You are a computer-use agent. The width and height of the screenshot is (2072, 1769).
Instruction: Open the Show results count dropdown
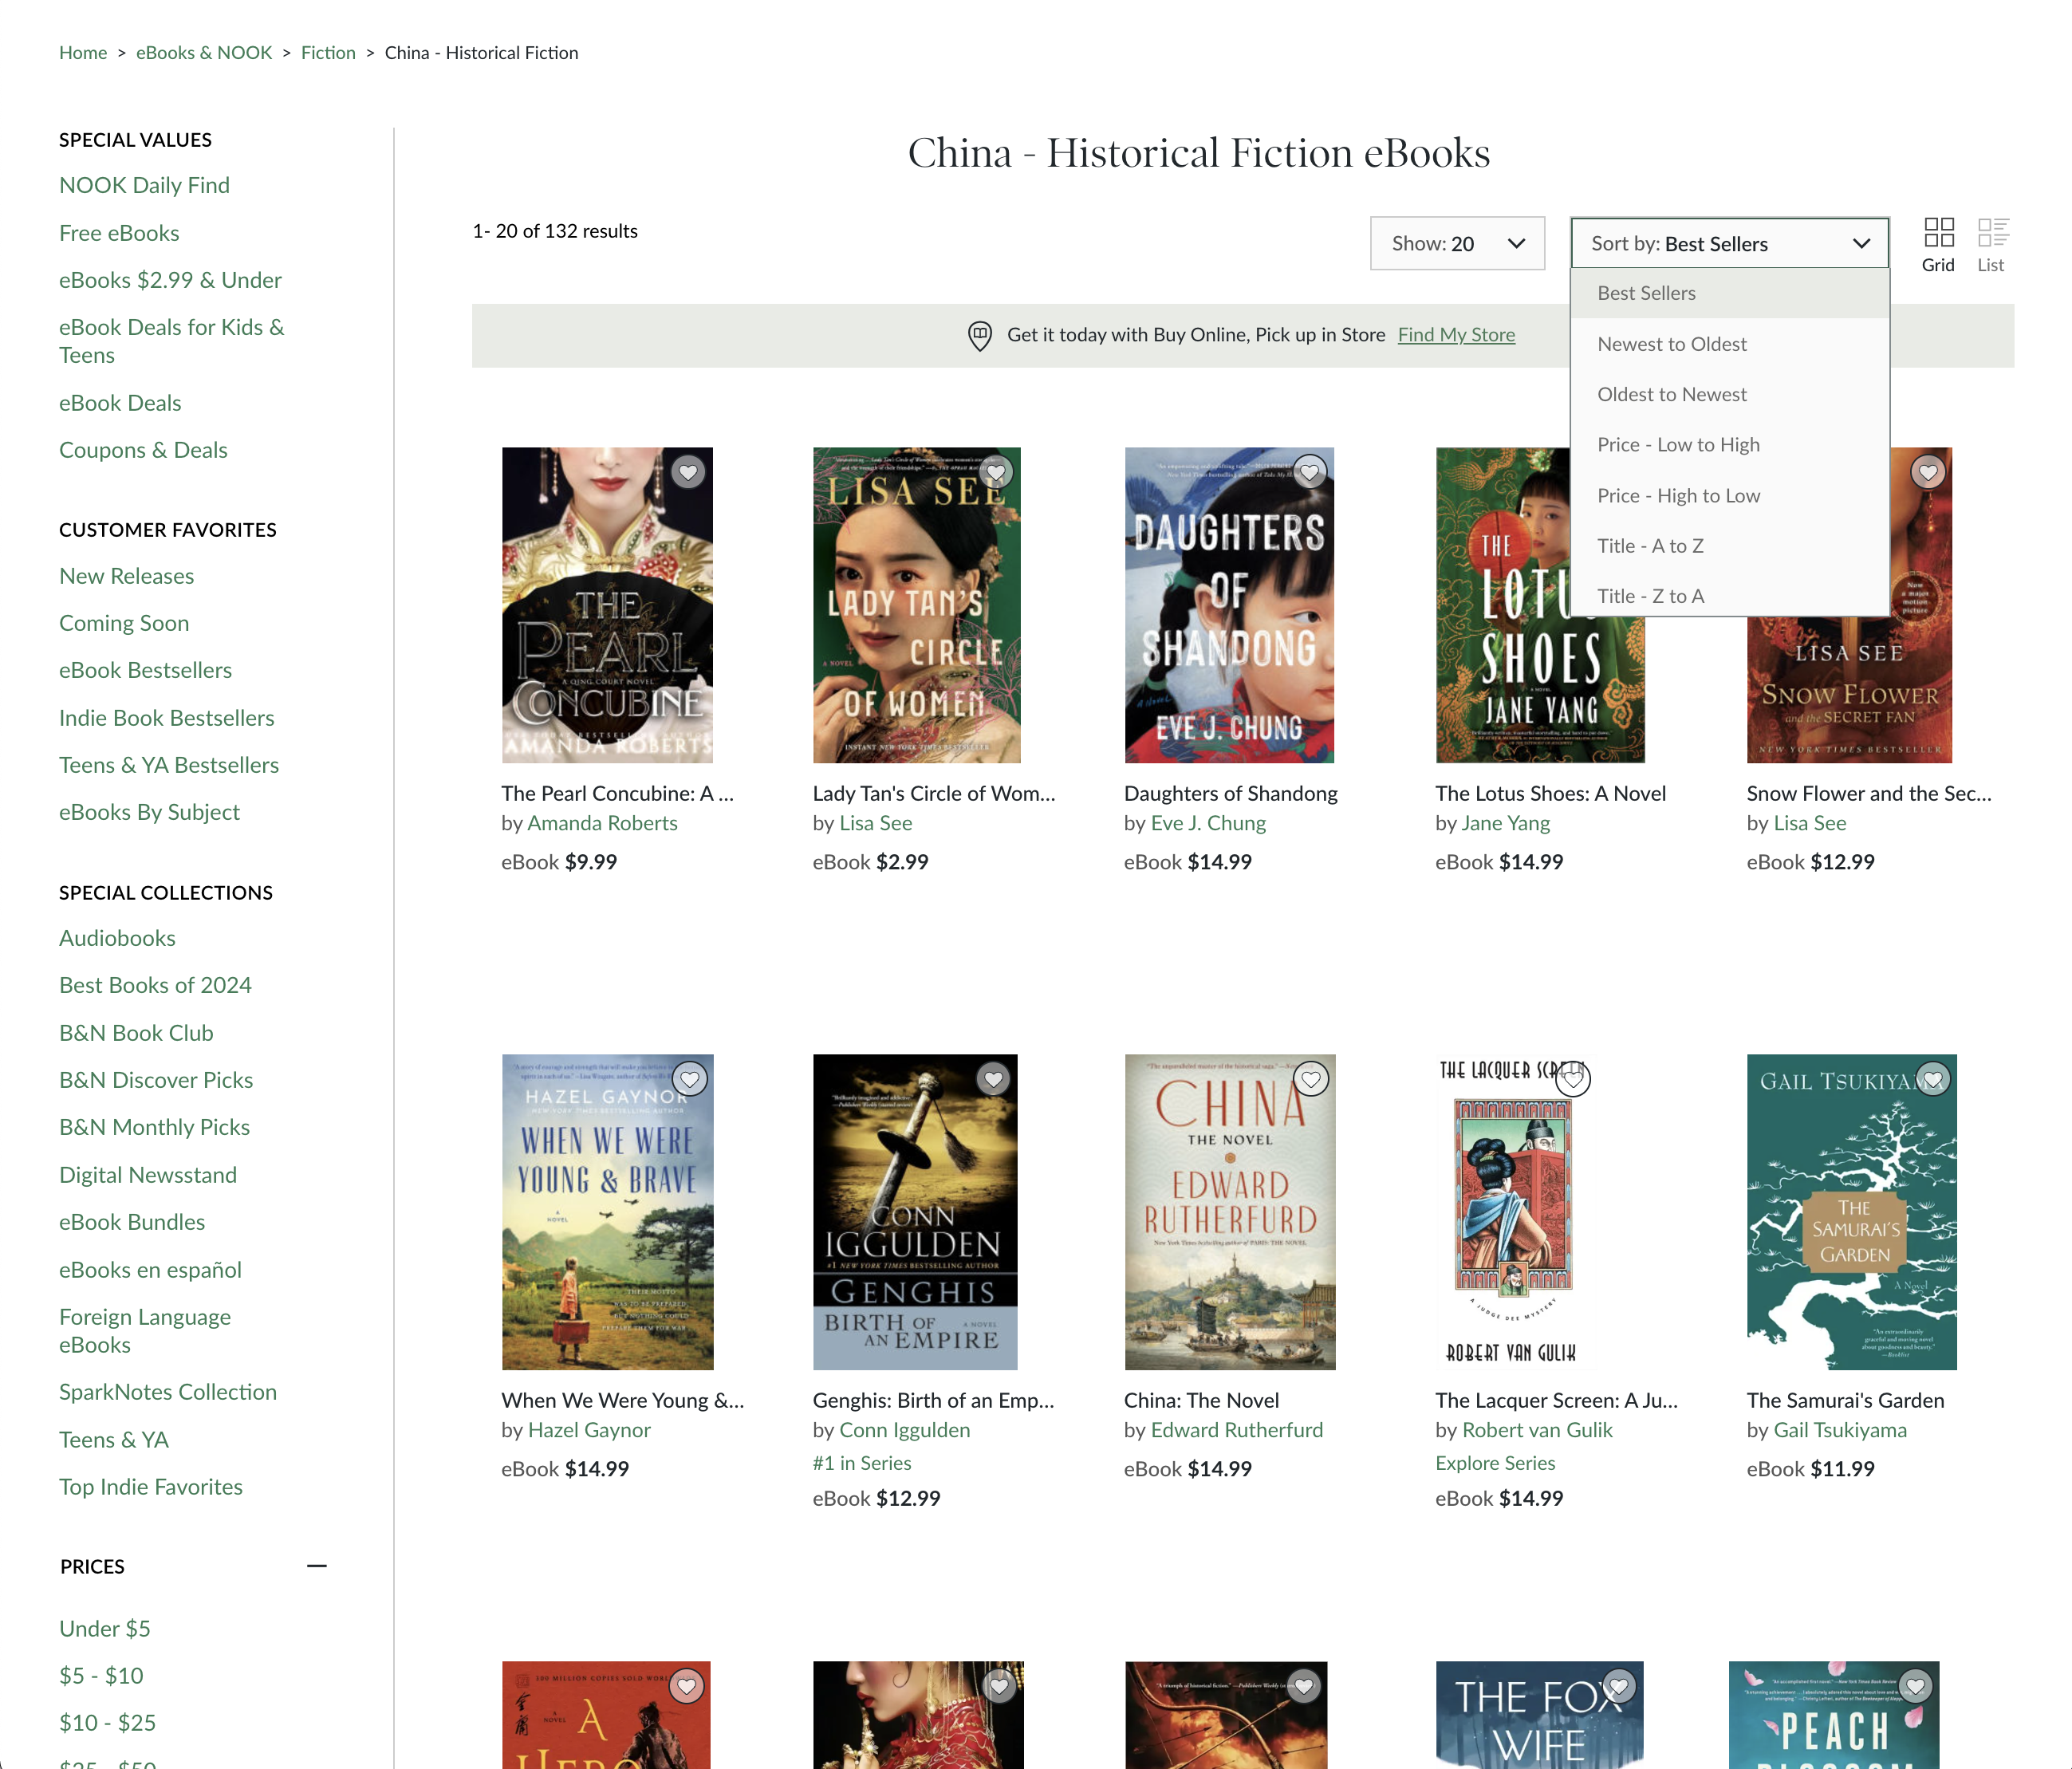coord(1457,243)
